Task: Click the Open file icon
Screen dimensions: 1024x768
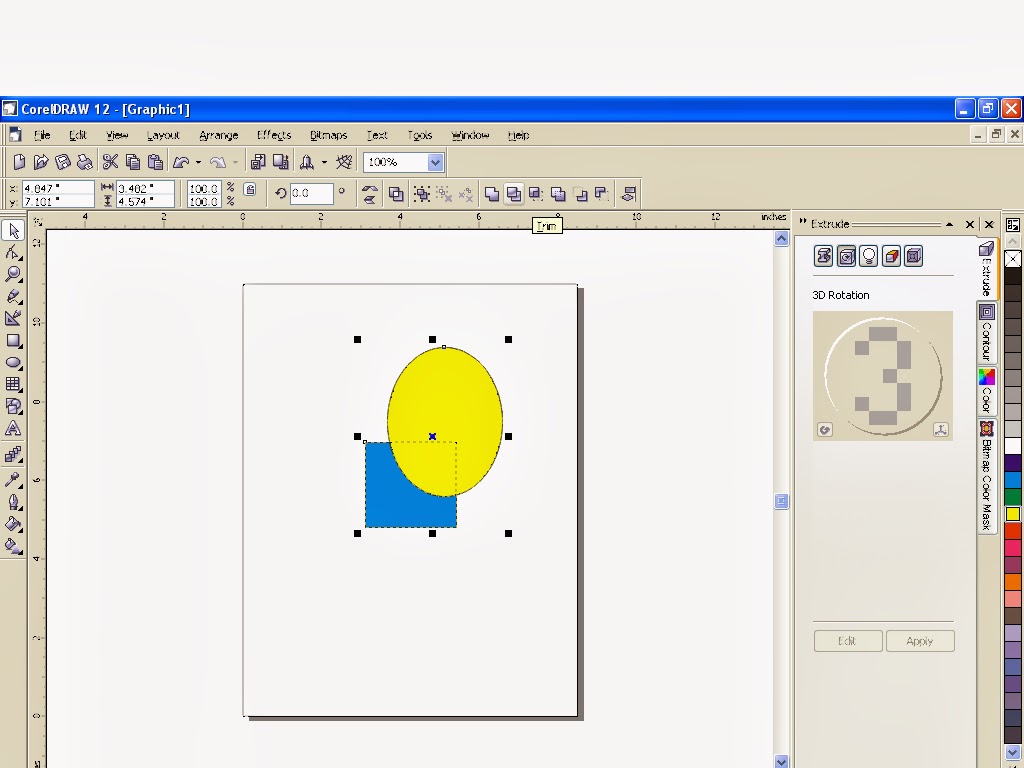Action: (41, 162)
